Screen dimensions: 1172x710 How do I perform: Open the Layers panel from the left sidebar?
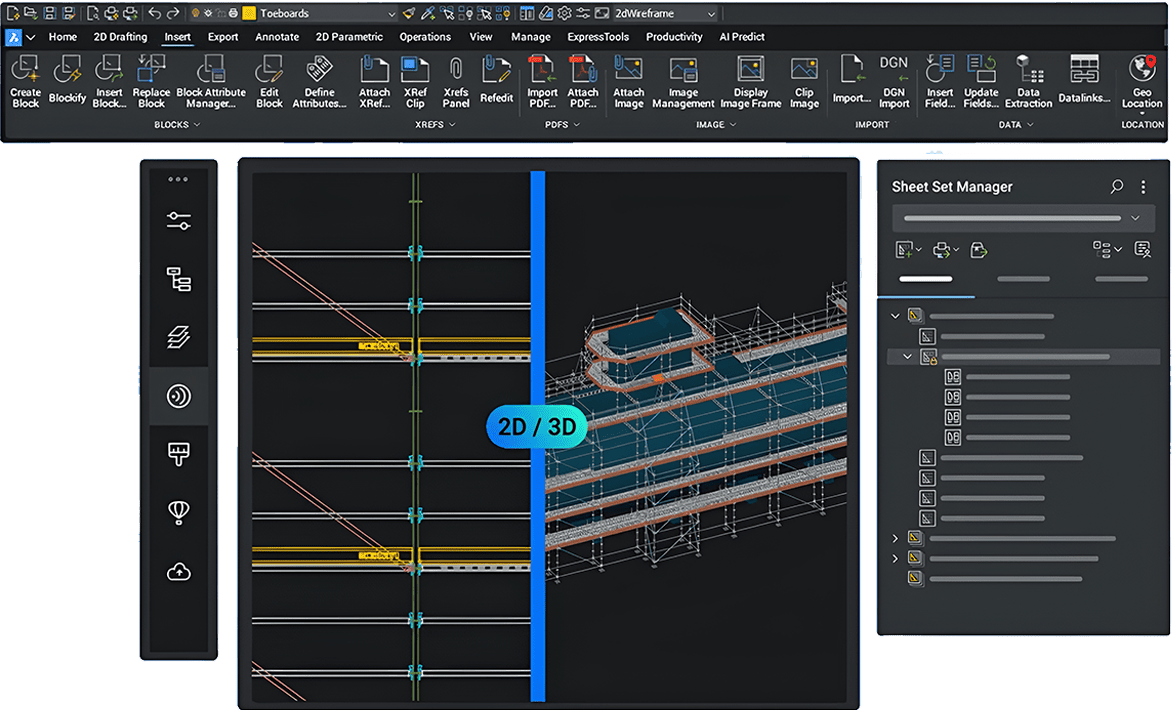coord(178,337)
